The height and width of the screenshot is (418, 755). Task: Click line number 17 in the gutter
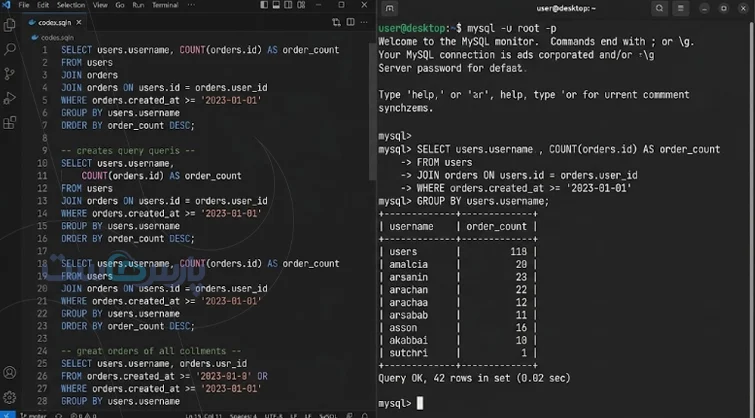(42, 251)
